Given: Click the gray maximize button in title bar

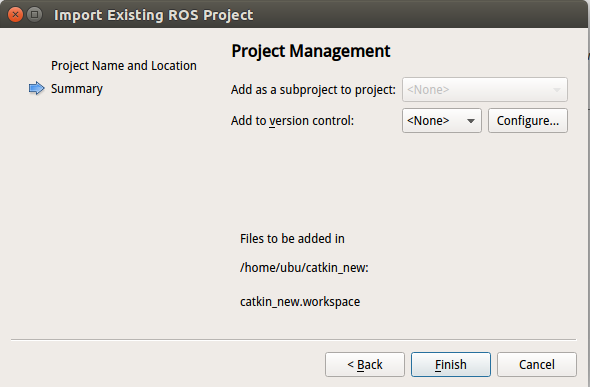Looking at the screenshot, I should pyautogui.click(x=35, y=15).
